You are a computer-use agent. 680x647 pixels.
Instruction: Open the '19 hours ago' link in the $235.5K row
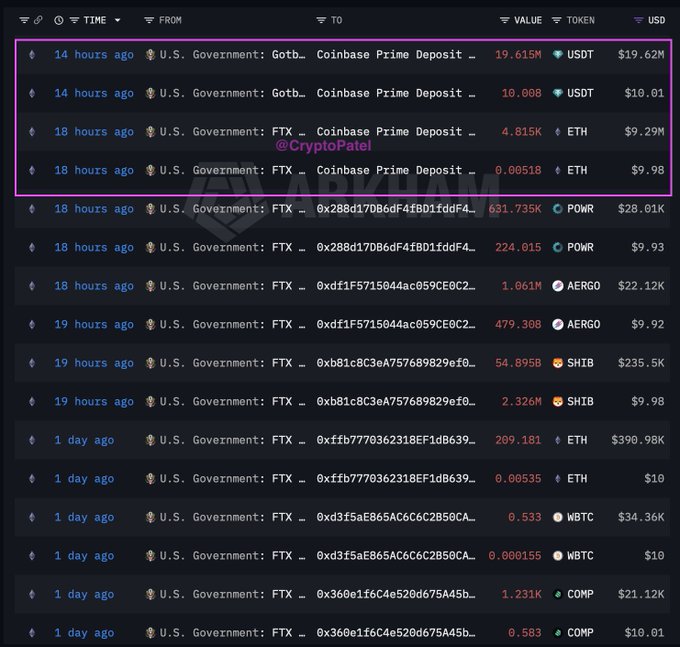[94, 363]
